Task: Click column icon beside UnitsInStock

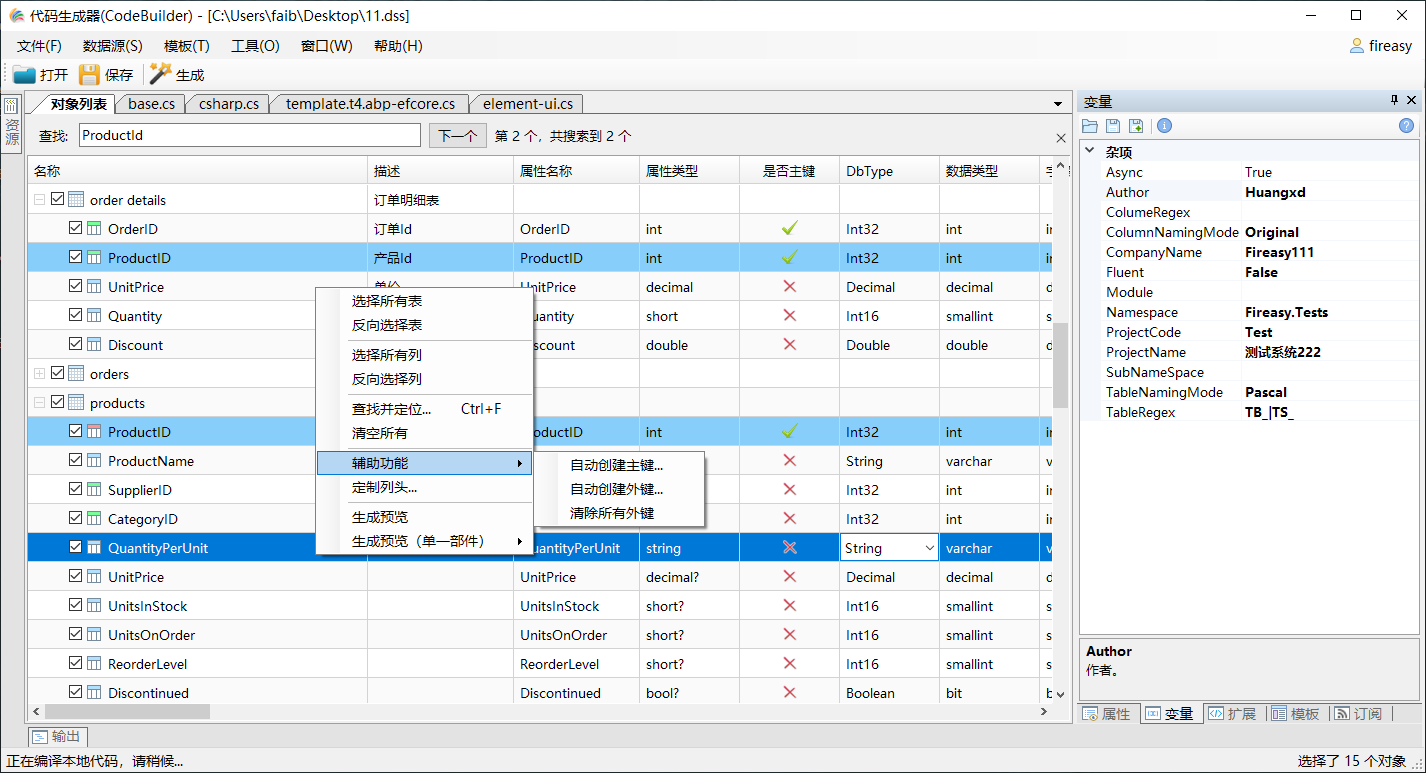Action: (x=94, y=606)
